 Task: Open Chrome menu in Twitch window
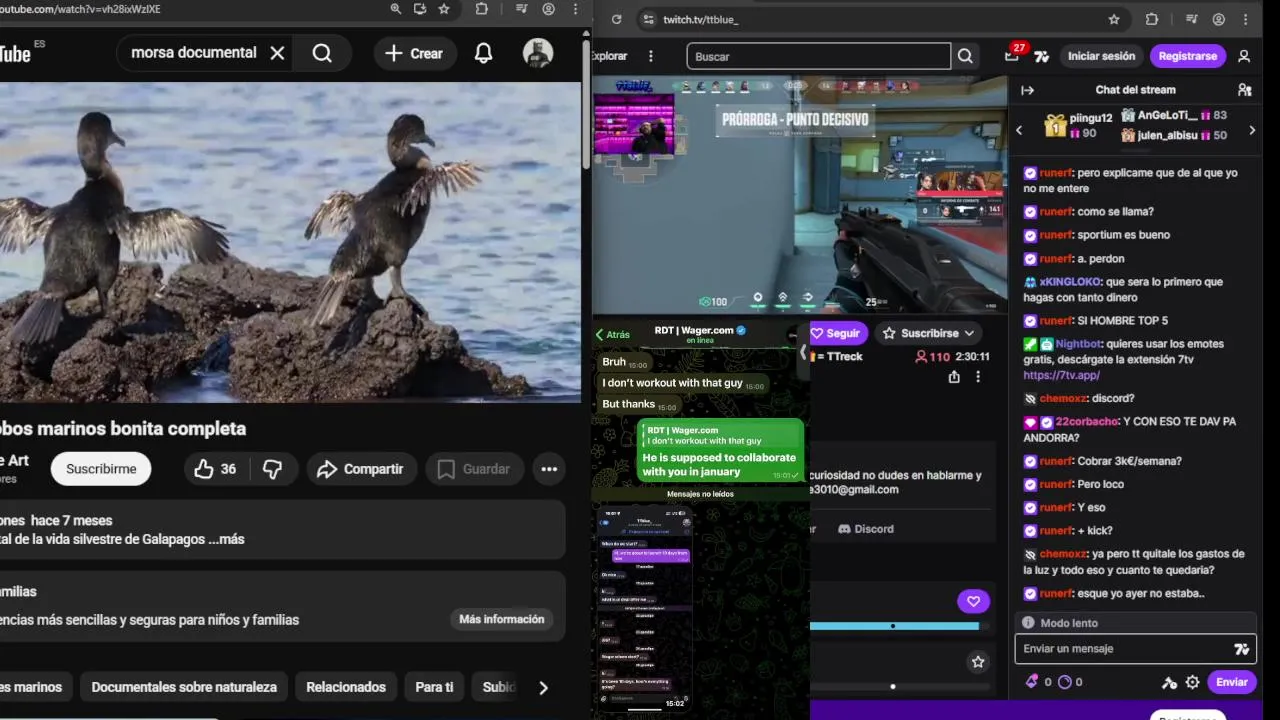pyautogui.click(x=1247, y=19)
